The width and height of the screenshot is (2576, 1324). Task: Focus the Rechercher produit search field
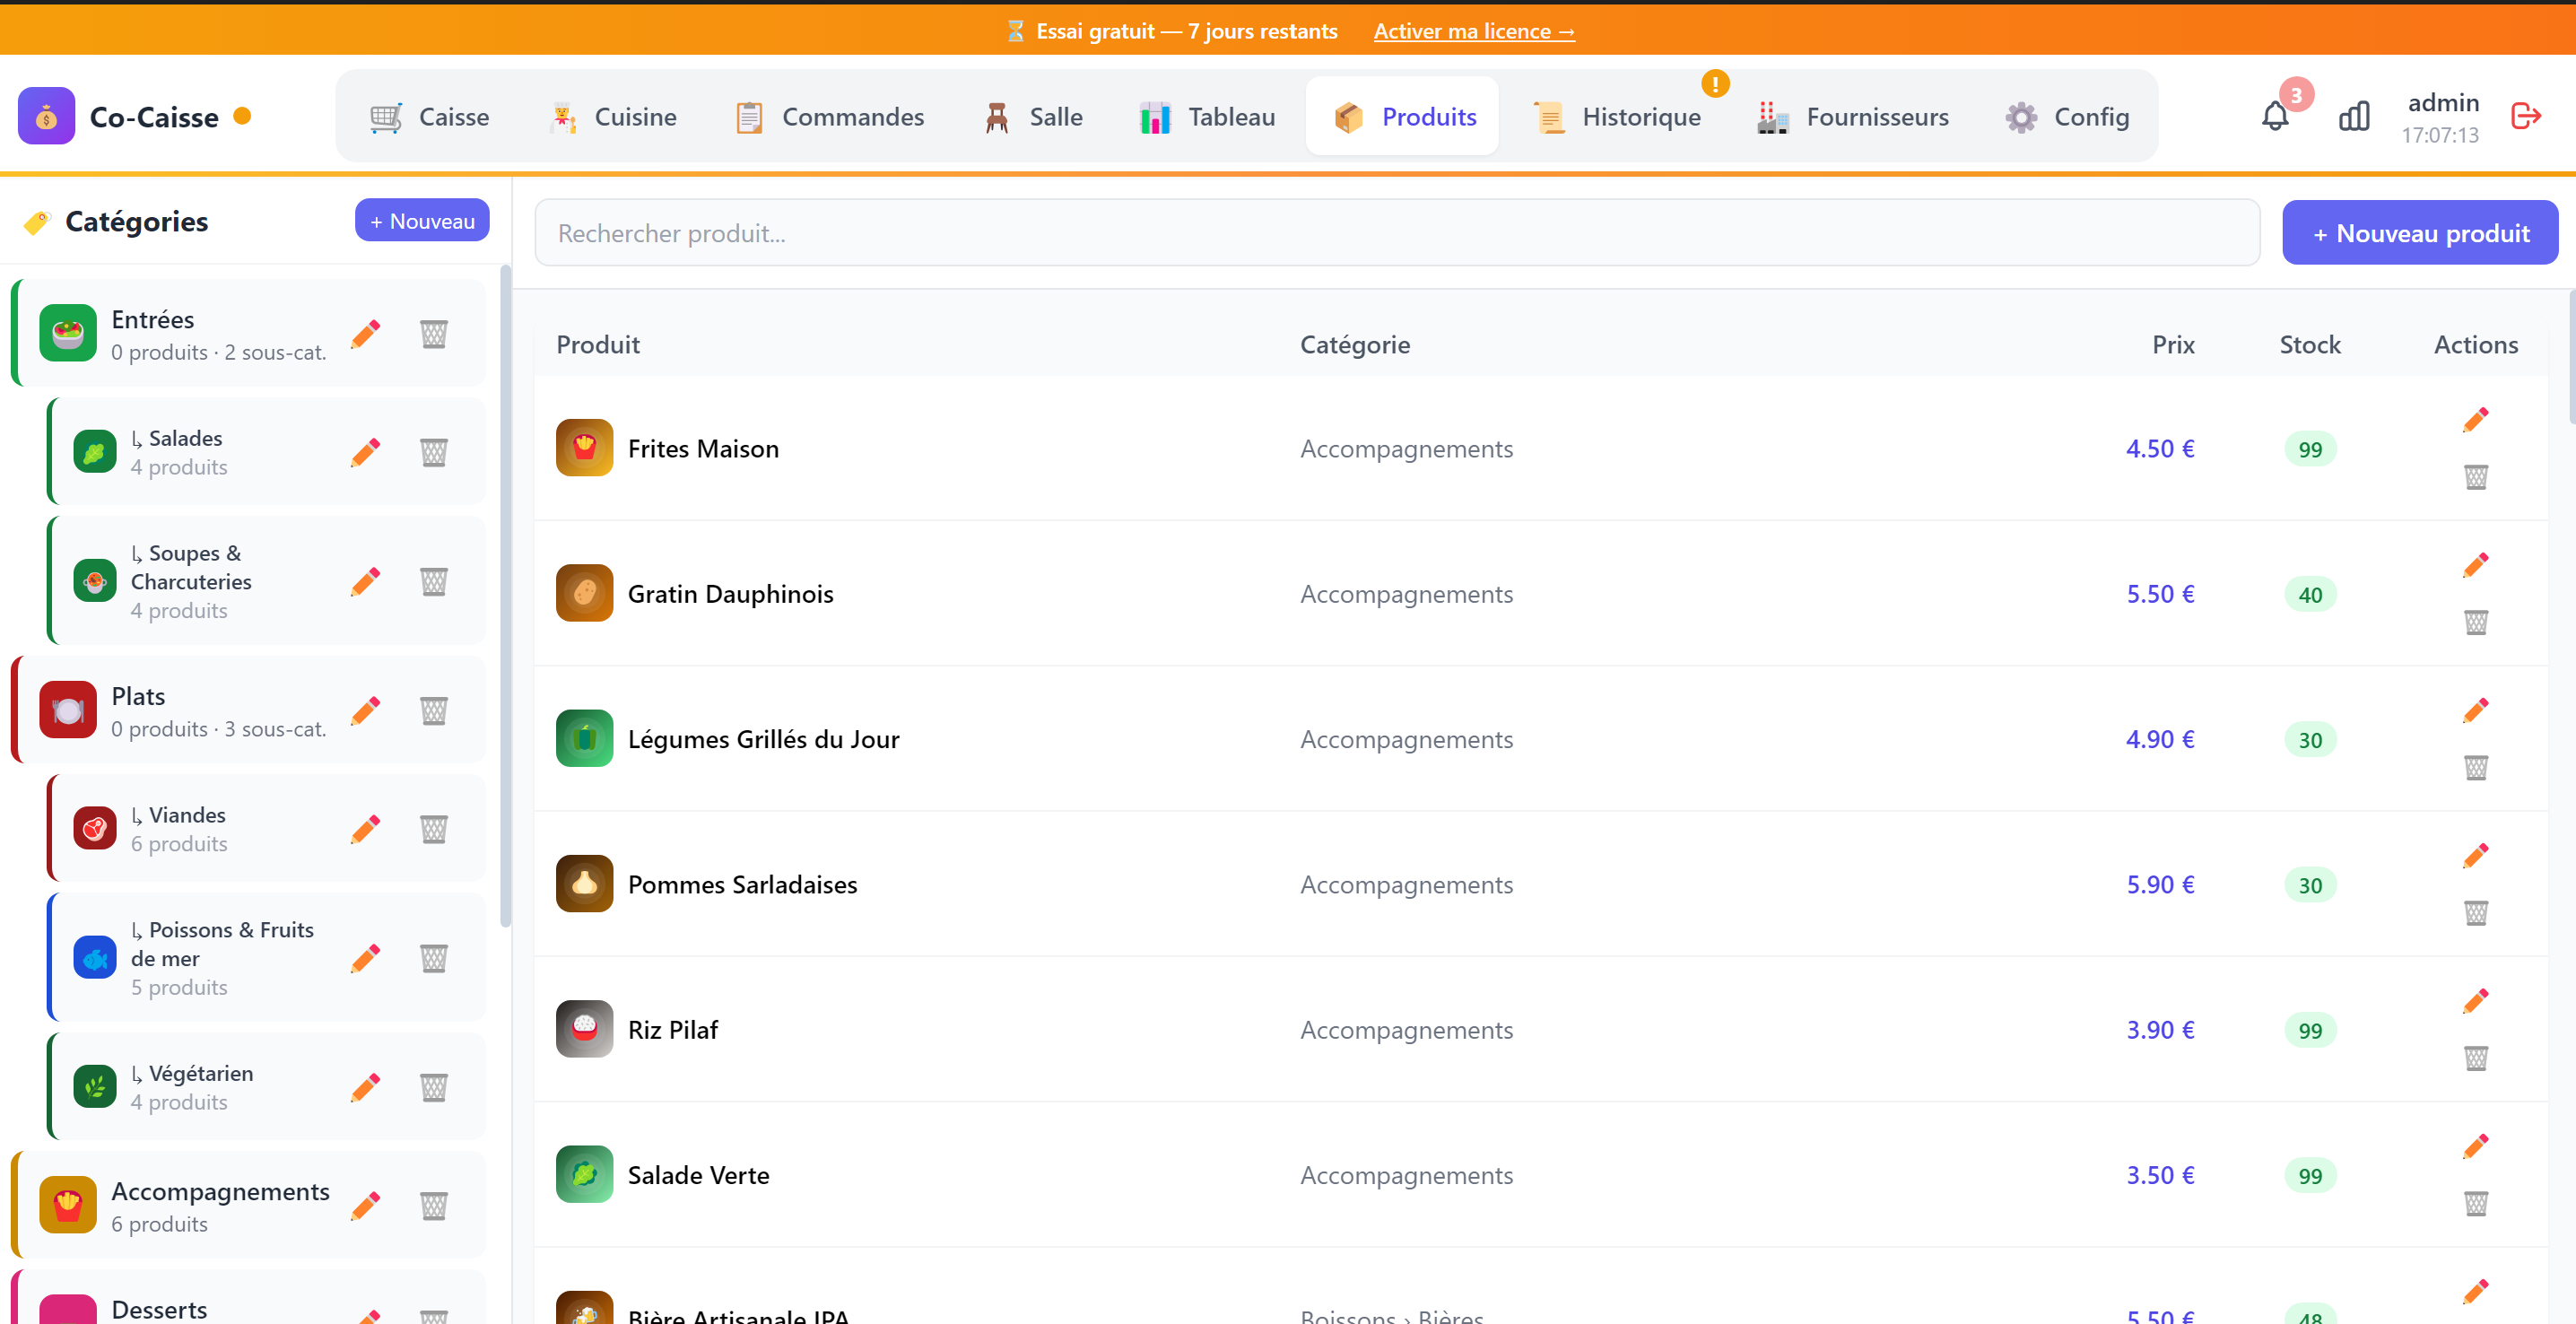click(1396, 233)
